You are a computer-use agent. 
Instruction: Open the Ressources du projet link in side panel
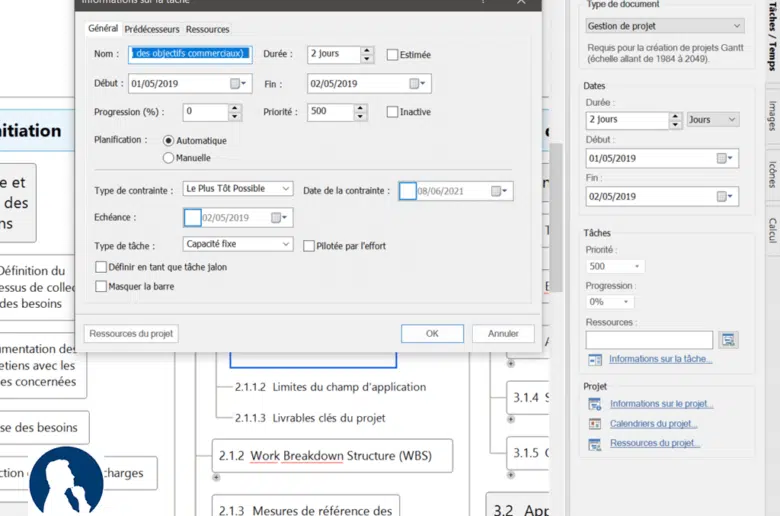(654, 443)
